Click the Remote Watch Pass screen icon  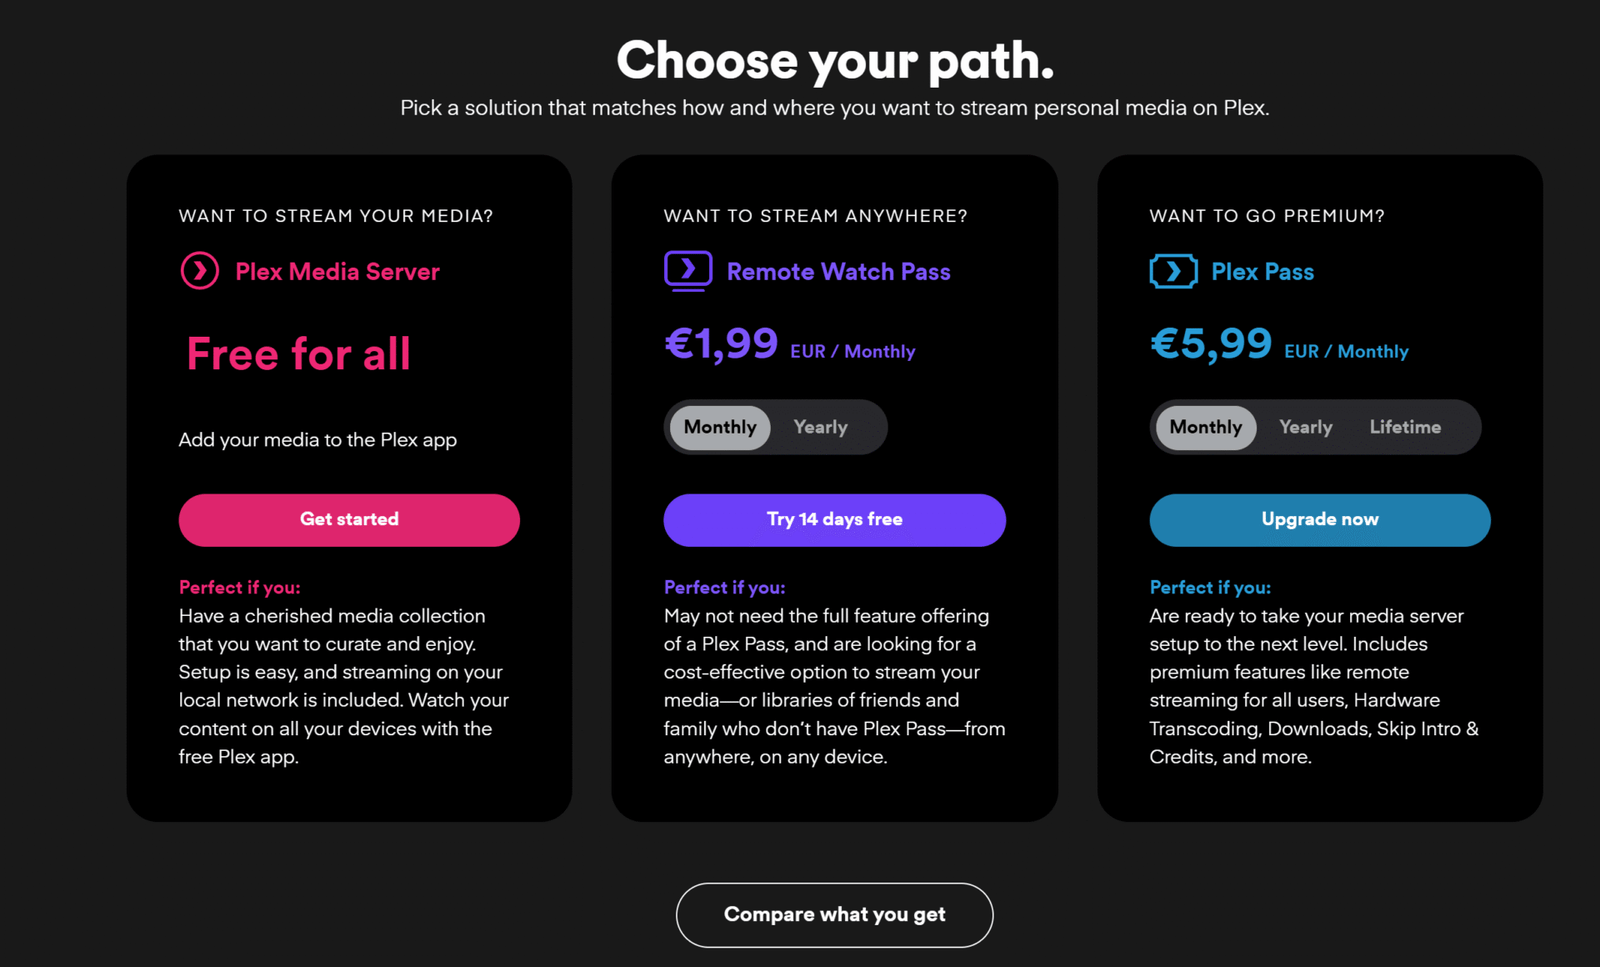688,270
